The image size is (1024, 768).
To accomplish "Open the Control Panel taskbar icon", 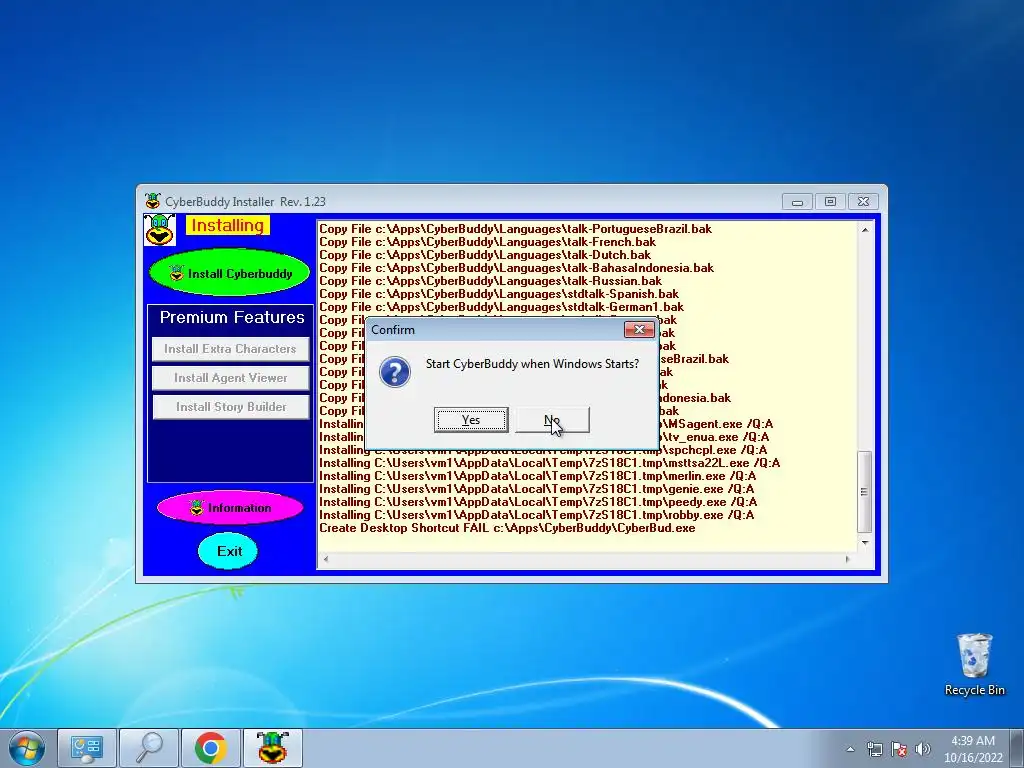I will tap(86, 748).
